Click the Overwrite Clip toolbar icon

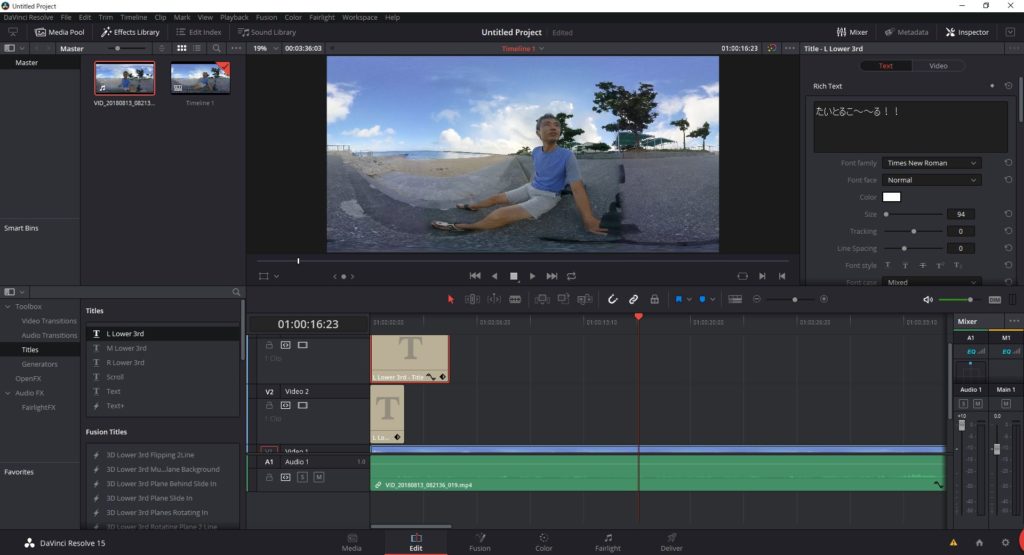point(563,299)
